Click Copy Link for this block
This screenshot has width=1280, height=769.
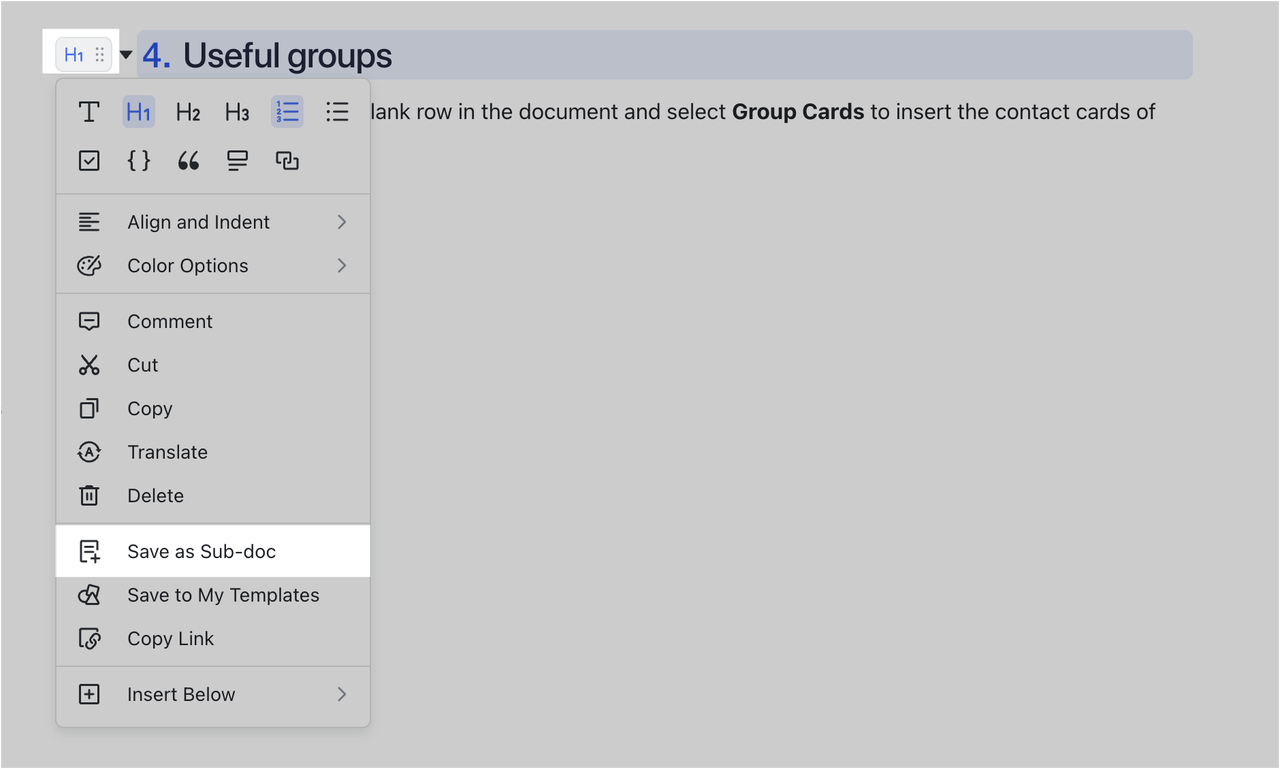tap(170, 638)
